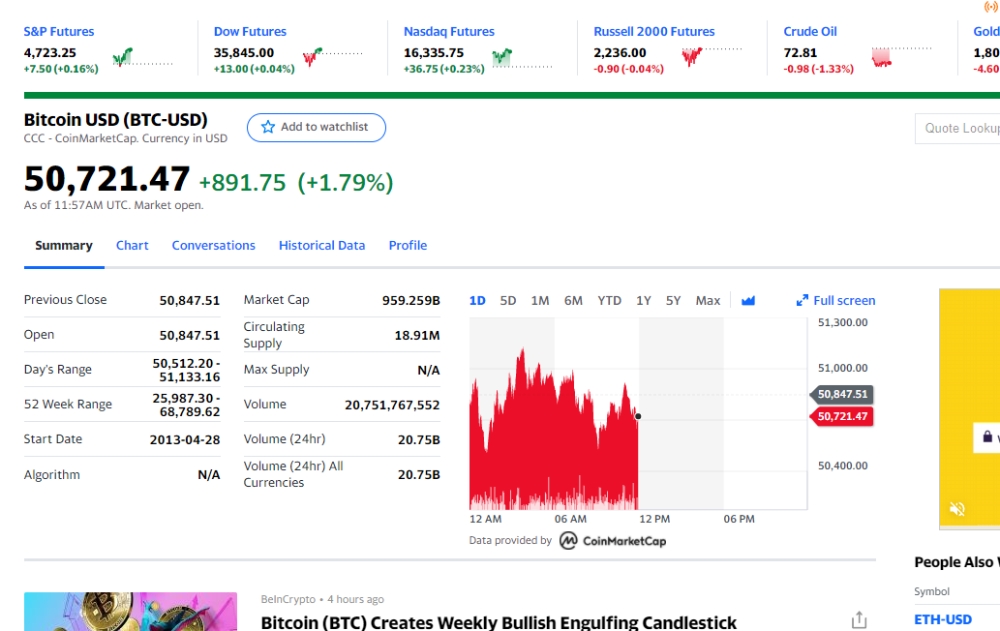Image resolution: width=1000 pixels, height=631 pixels.
Task: Open Crude Oil mini sparkline chart
Action: pos(902,57)
